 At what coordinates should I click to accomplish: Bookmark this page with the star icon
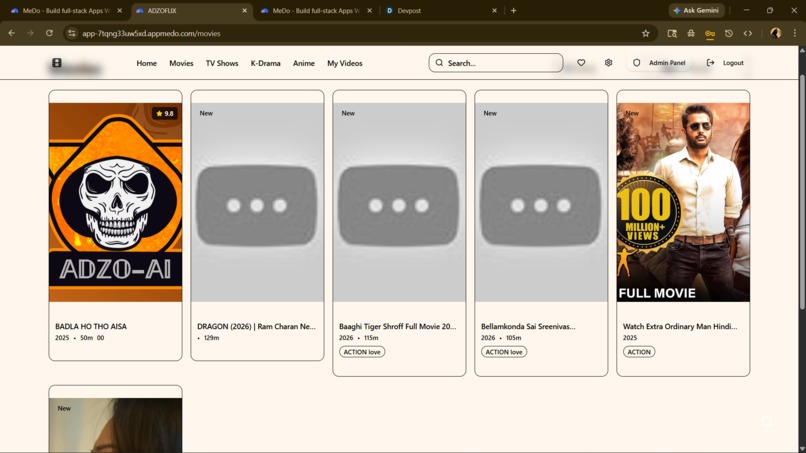tap(646, 33)
